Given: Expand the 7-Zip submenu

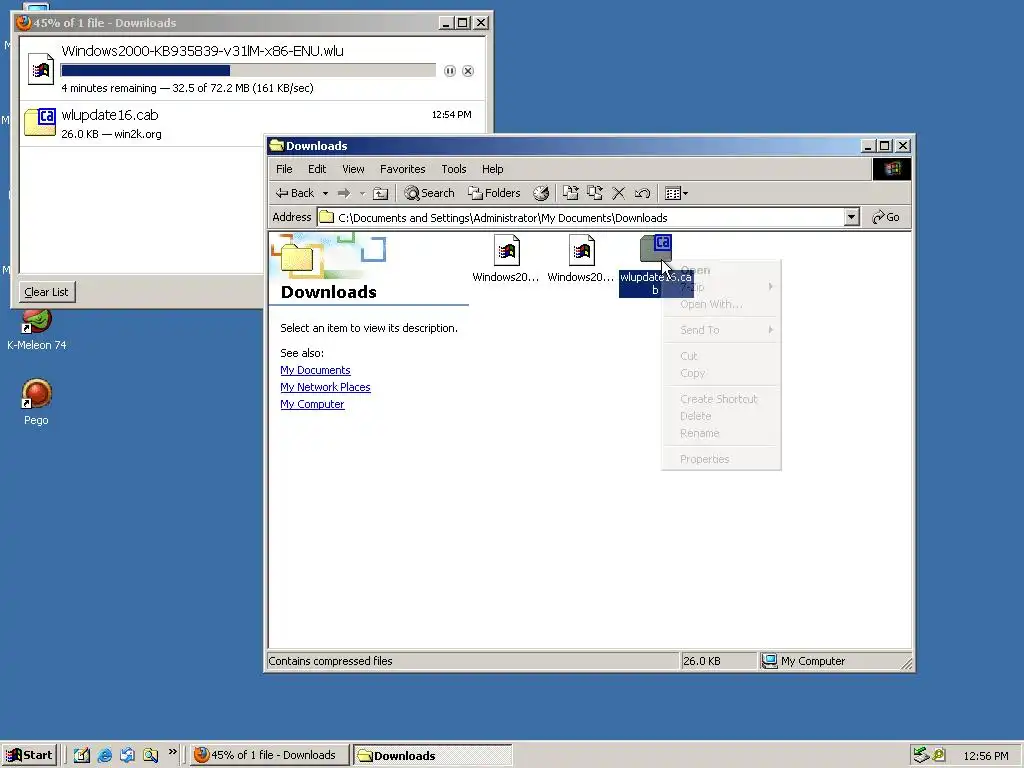Looking at the screenshot, I should (721, 287).
